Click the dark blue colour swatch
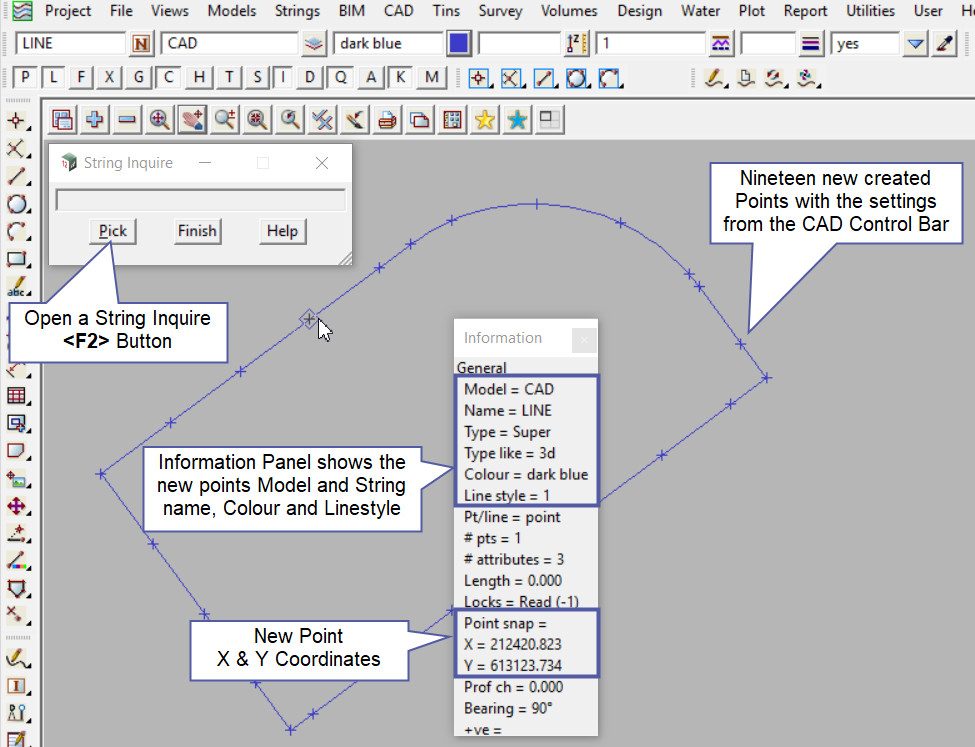Image resolution: width=975 pixels, height=747 pixels. pyautogui.click(x=458, y=44)
